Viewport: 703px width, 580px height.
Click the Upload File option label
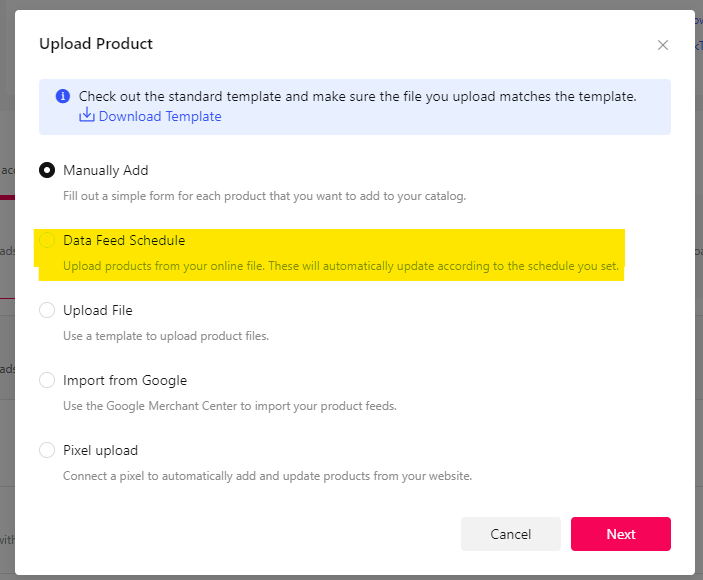point(98,310)
